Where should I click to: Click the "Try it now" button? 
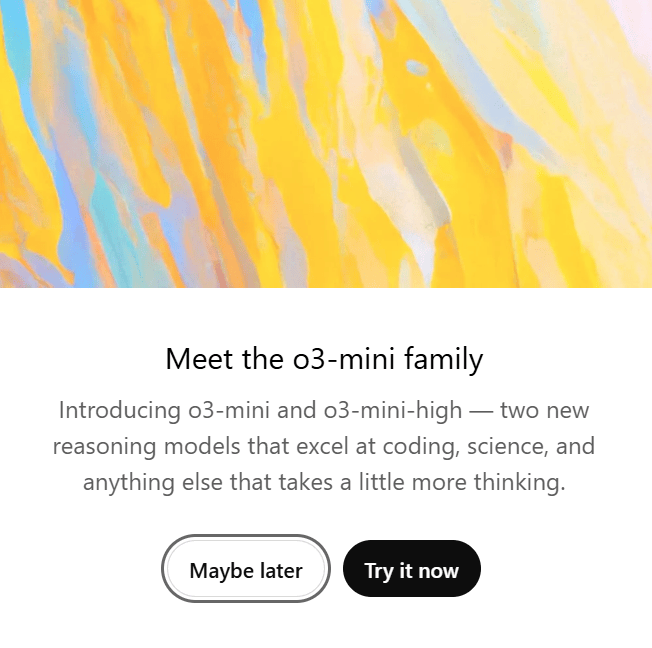point(411,570)
